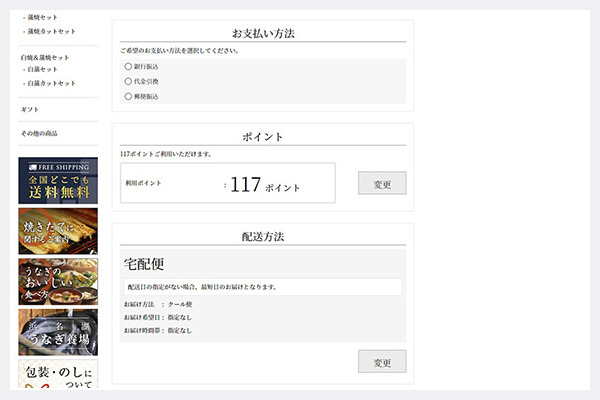Go to 蒲焼セット in the sidebar
The image size is (600, 400).
pyautogui.click(x=43, y=17)
